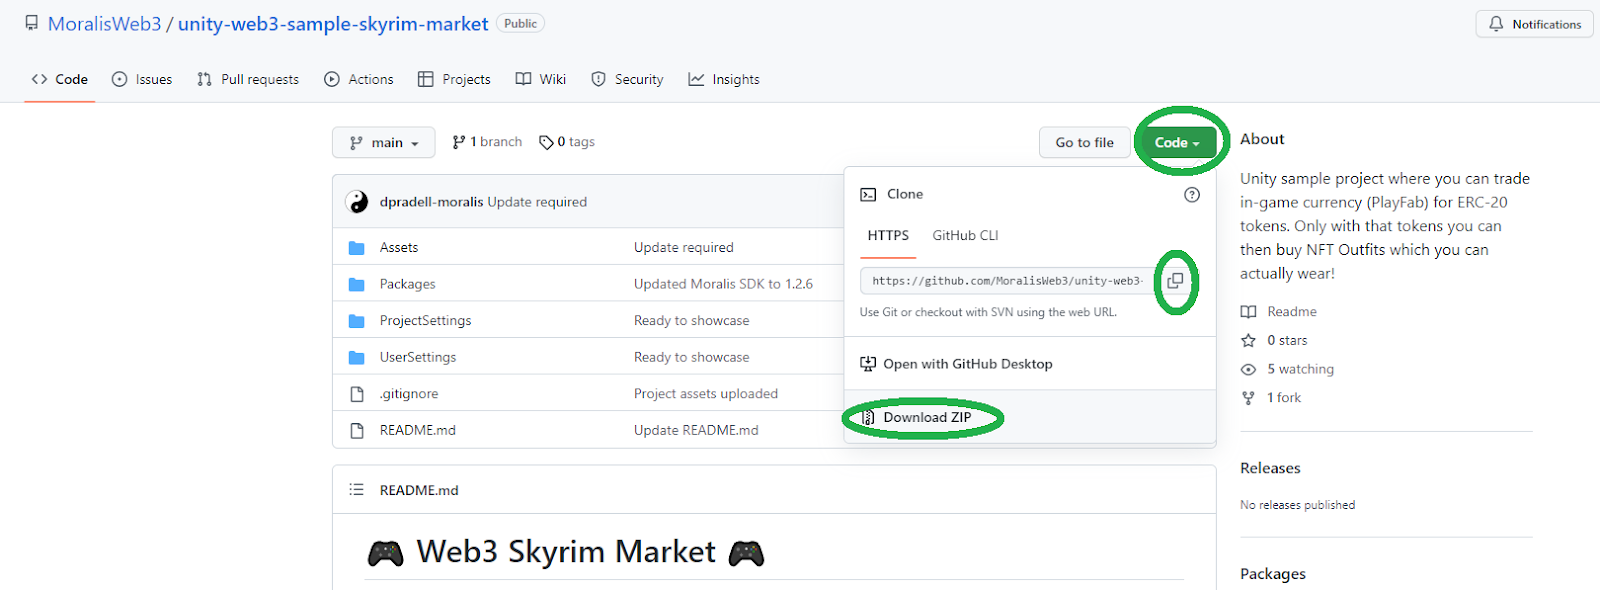Click Open with GitHub Desktop
The image size is (1600, 590).
(967, 364)
